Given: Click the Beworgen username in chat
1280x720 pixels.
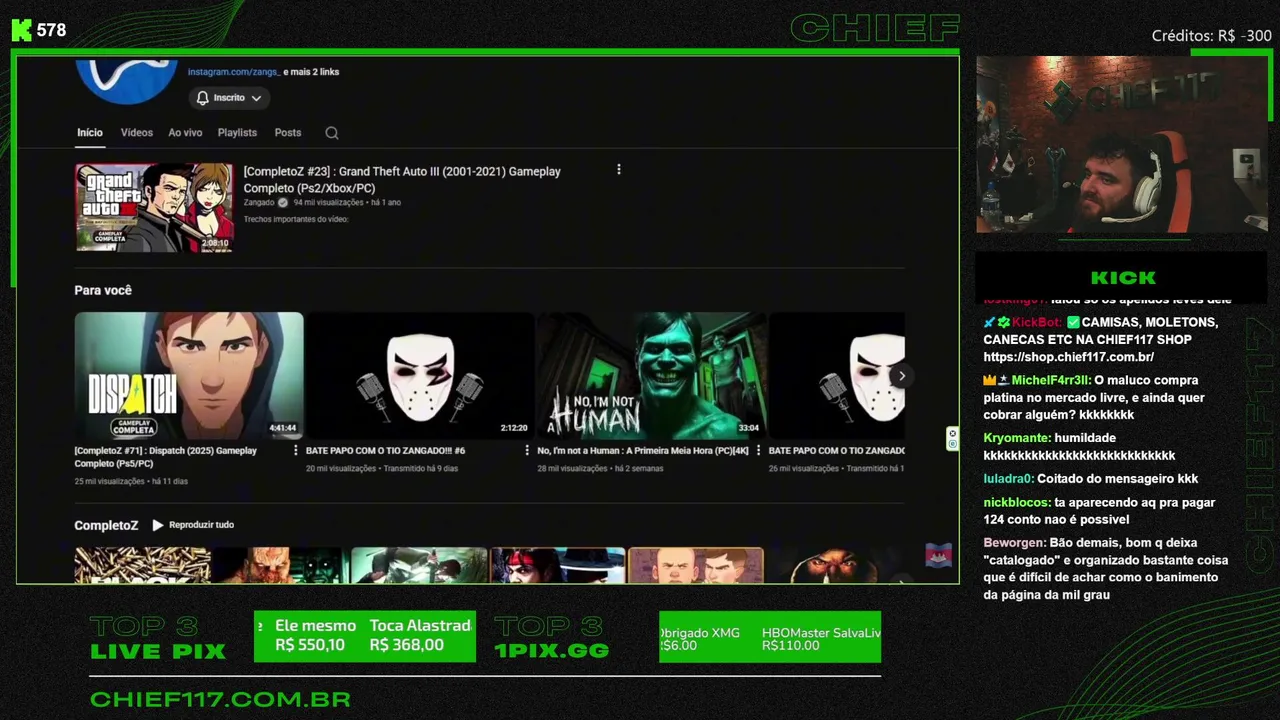Looking at the screenshot, I should click(x=1014, y=543).
